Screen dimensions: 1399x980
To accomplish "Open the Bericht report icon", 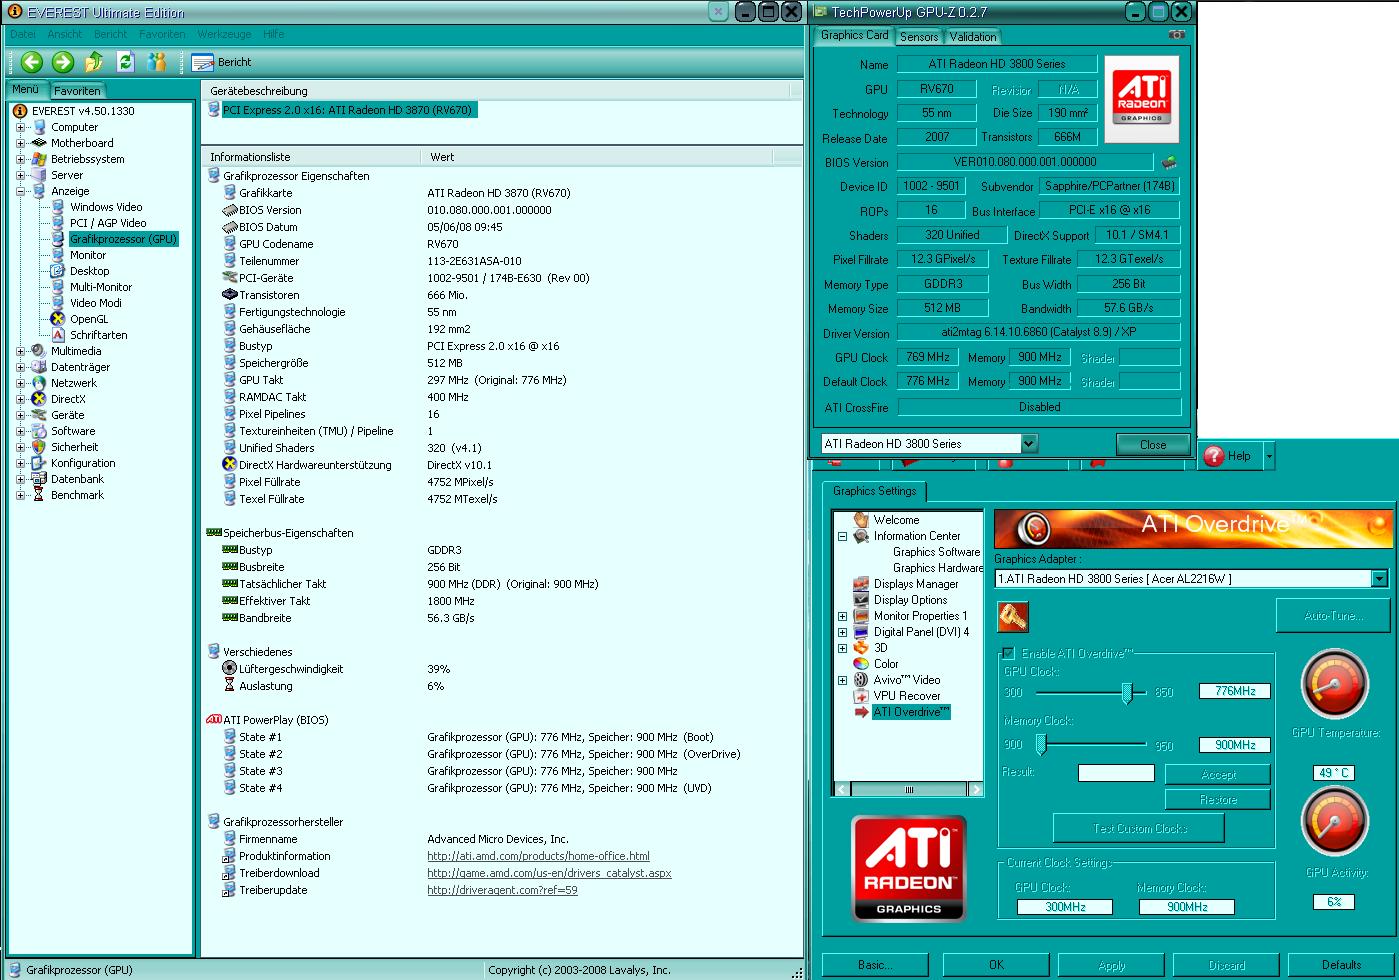I will [203, 62].
